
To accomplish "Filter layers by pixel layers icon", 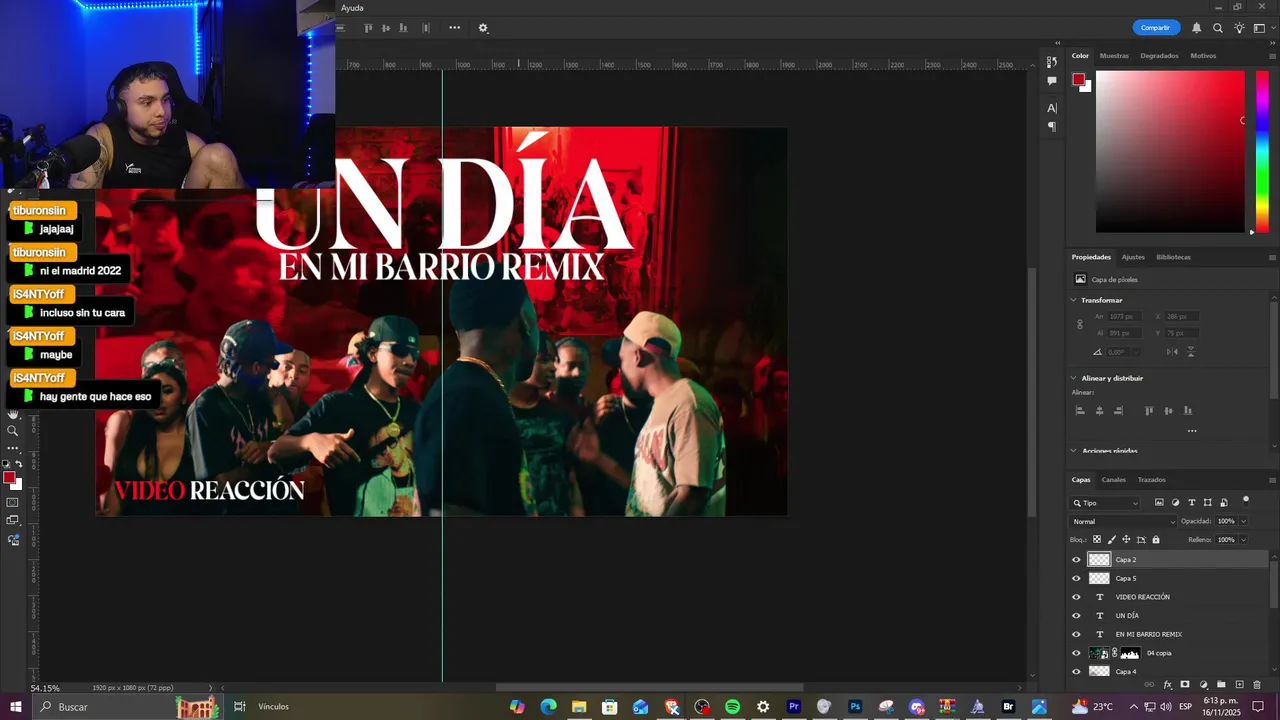I will (x=1159, y=503).
